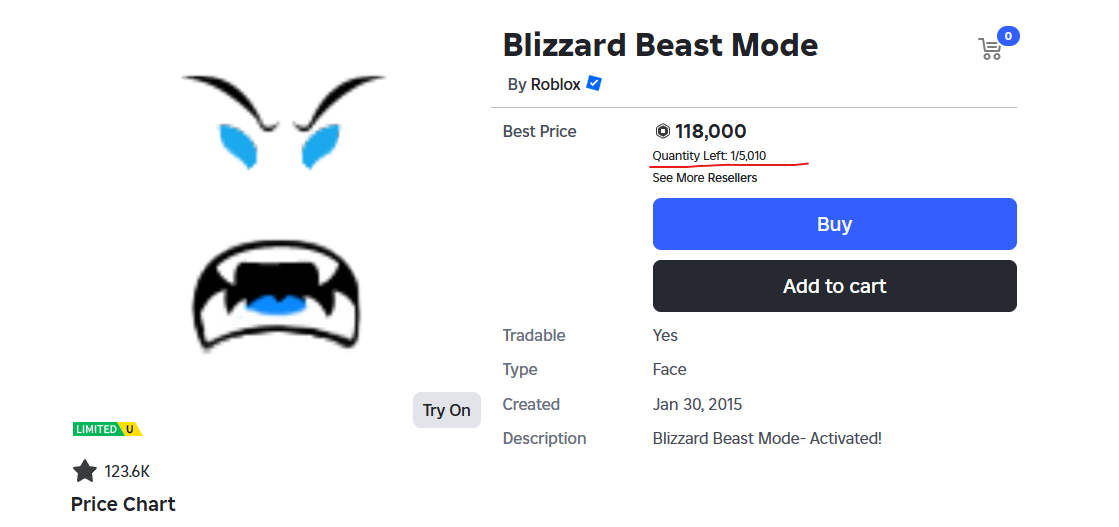Click the green Limited badge
The height and width of the screenshot is (527, 1119).
tap(96, 429)
